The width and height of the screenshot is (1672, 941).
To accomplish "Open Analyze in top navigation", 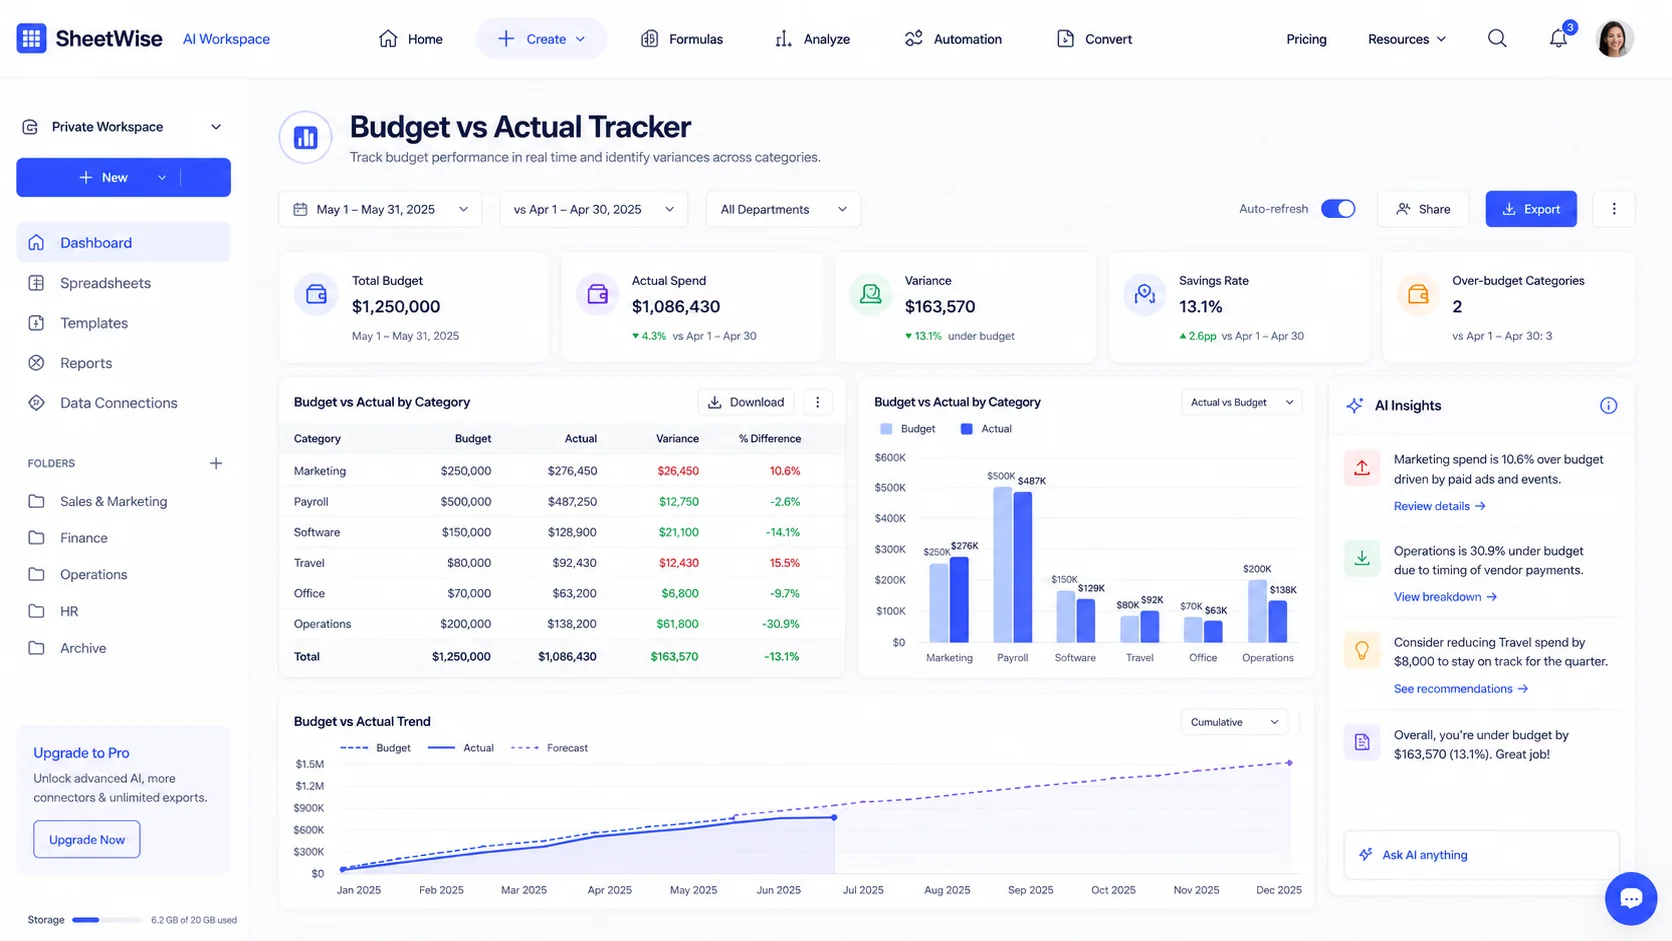I will 812,39.
